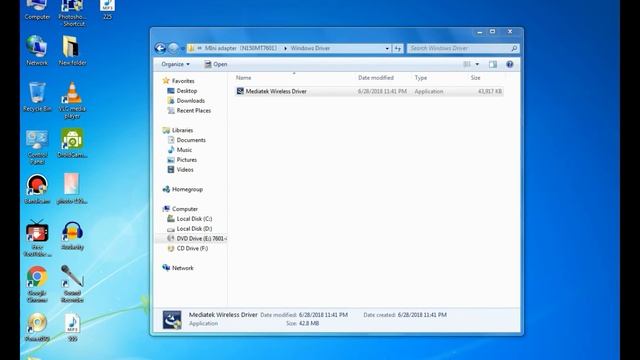Viewport: 640px width, 360px height.
Task: Select the TV-shaped YouTube downloader shortcut
Action: [x=37, y=238]
